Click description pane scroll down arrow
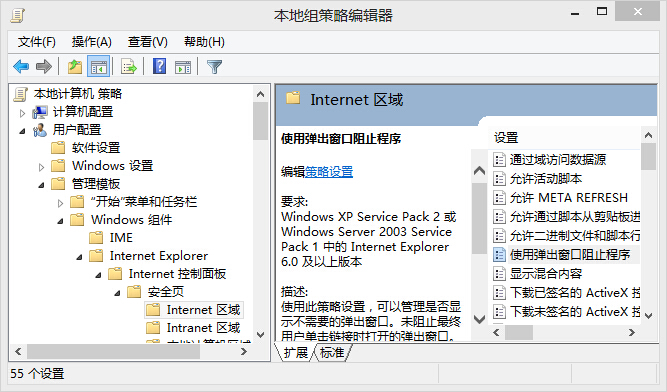 (x=479, y=319)
